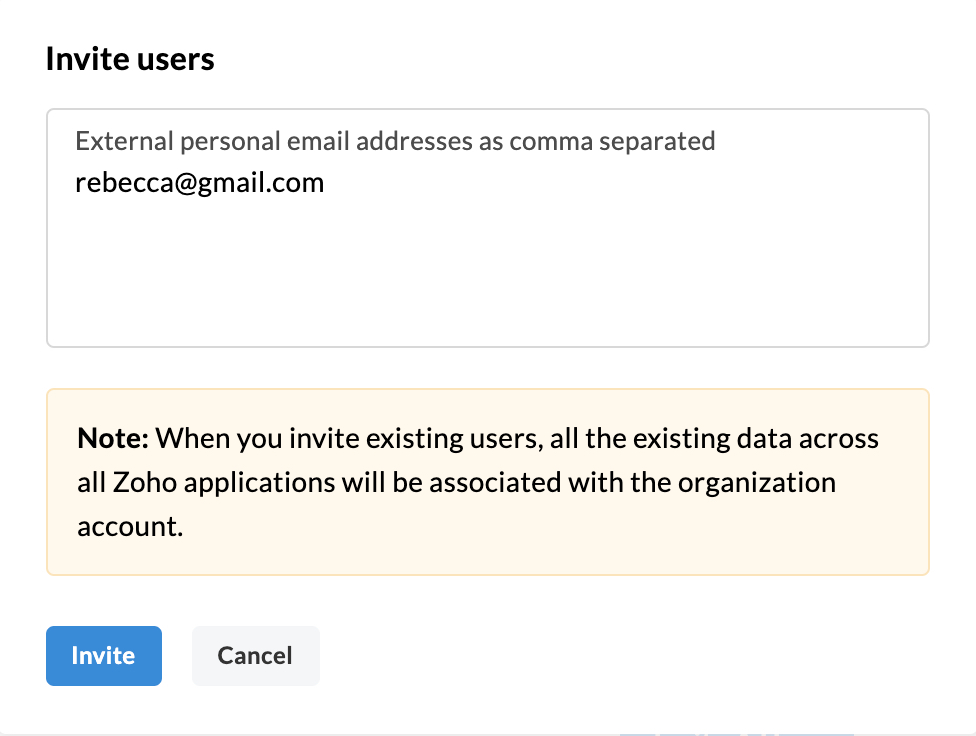Click empty space below the entered email
976x736 pixels.
pyautogui.click(x=487, y=274)
